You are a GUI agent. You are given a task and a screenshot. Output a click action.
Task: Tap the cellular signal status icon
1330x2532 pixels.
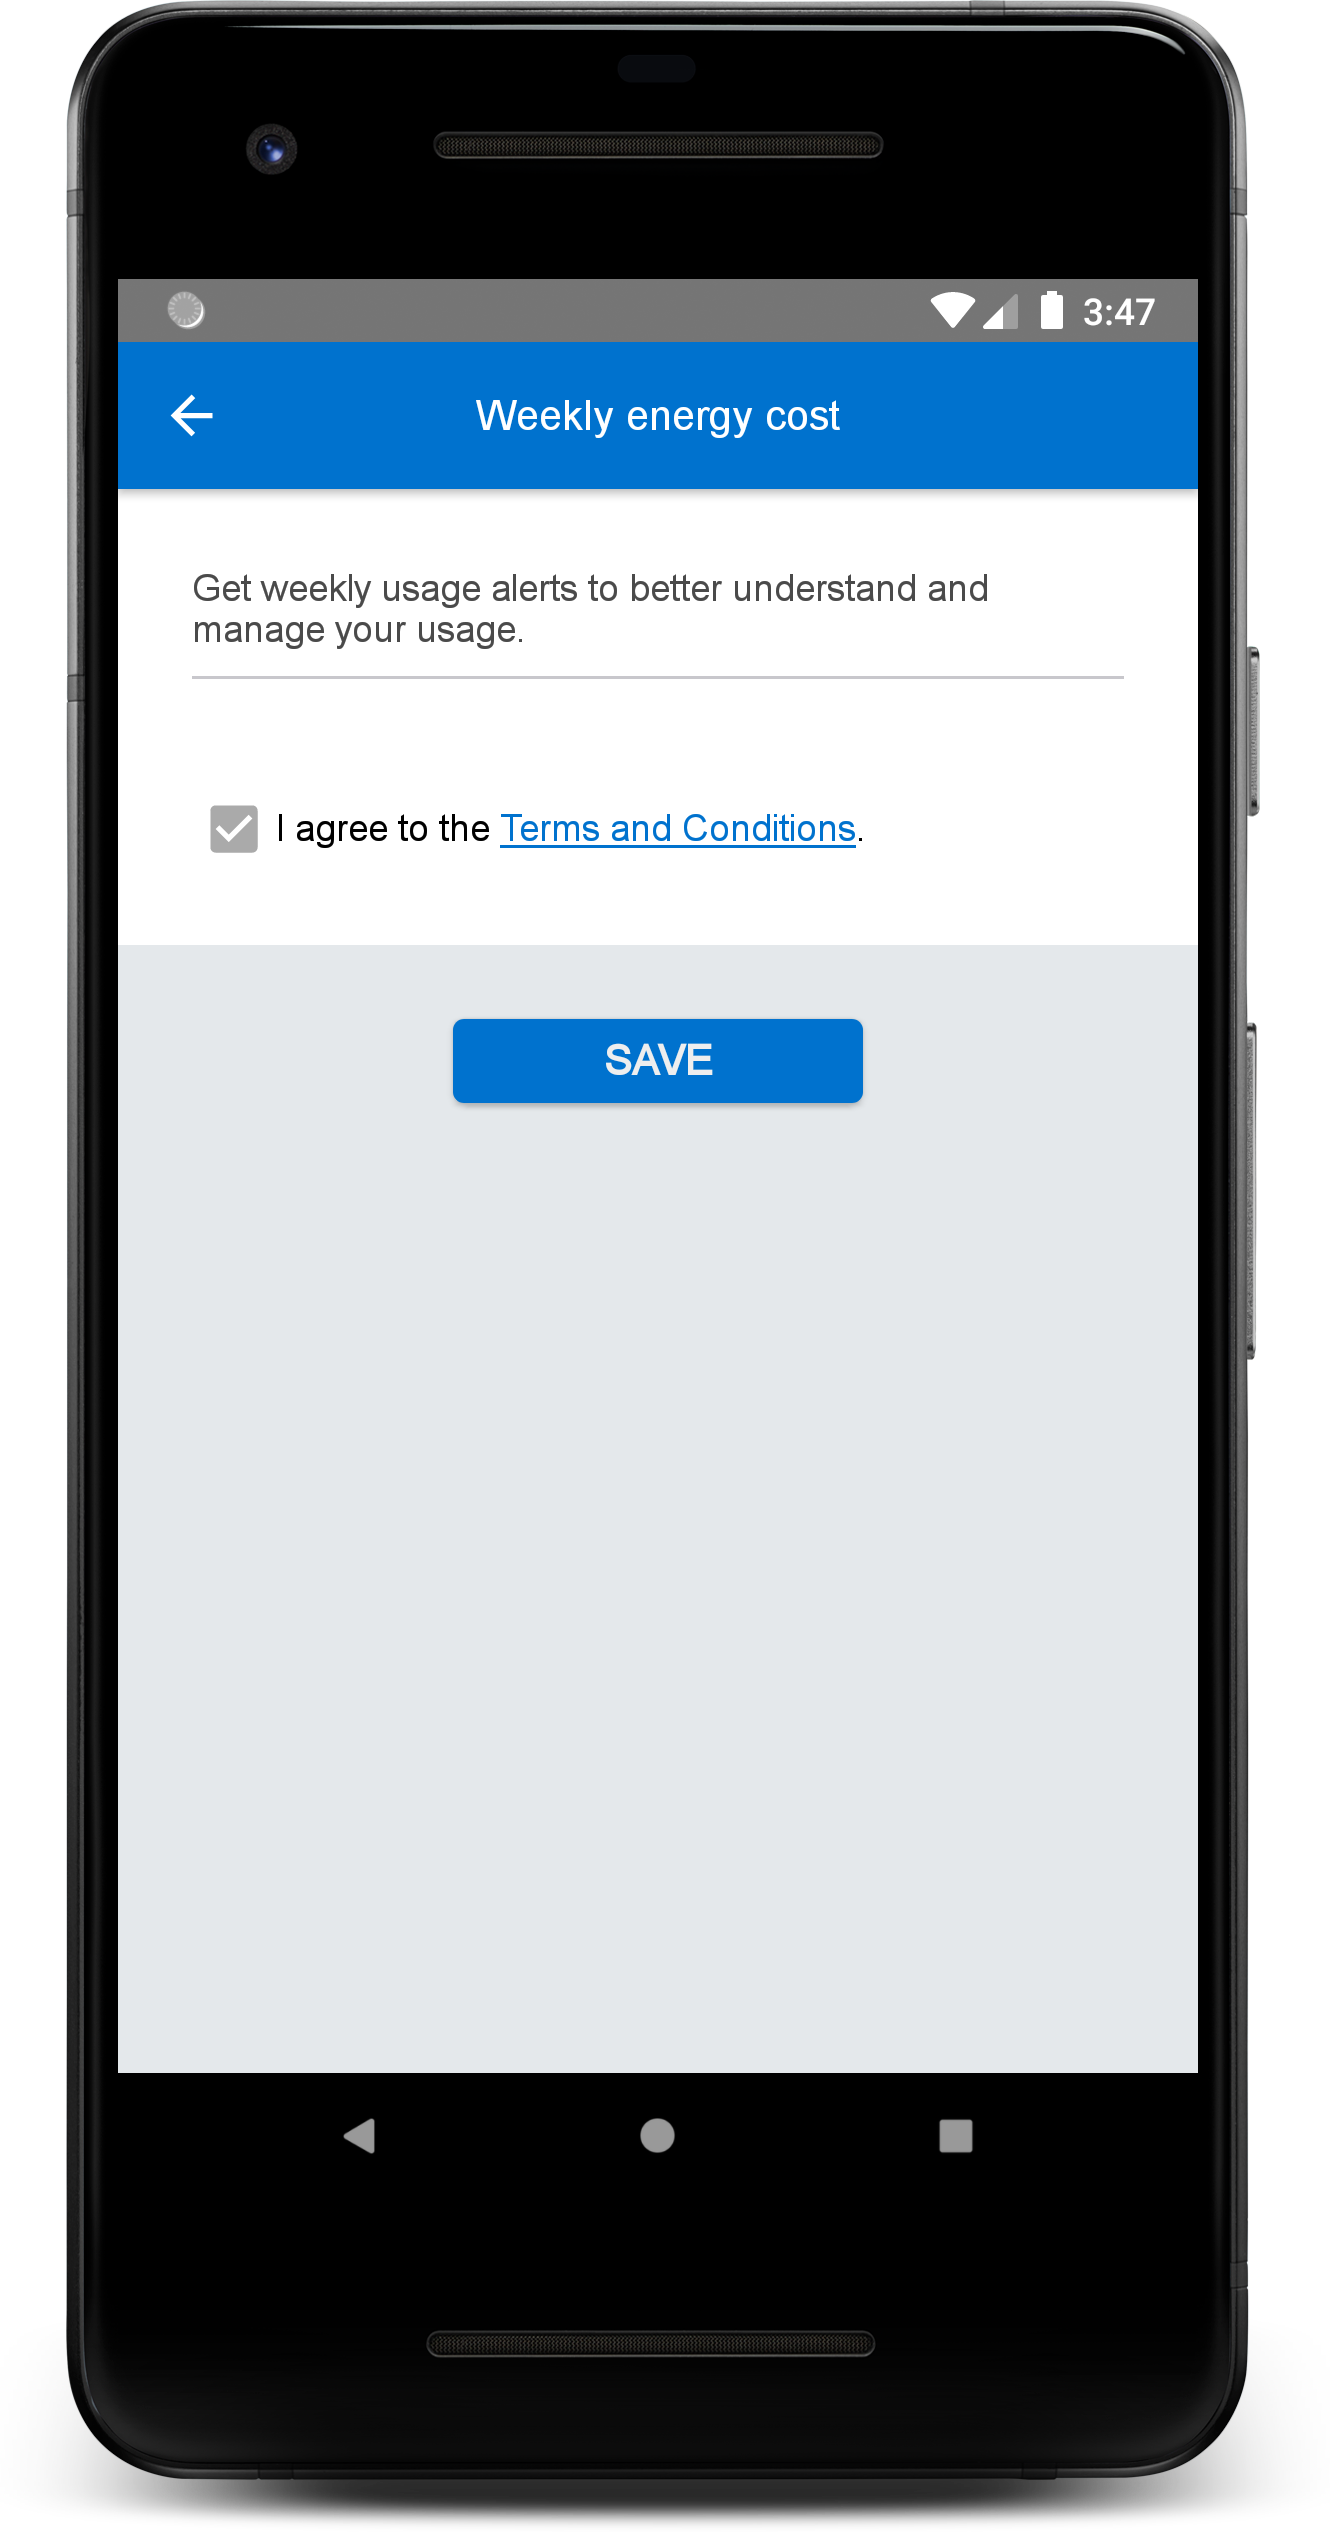tap(1001, 311)
